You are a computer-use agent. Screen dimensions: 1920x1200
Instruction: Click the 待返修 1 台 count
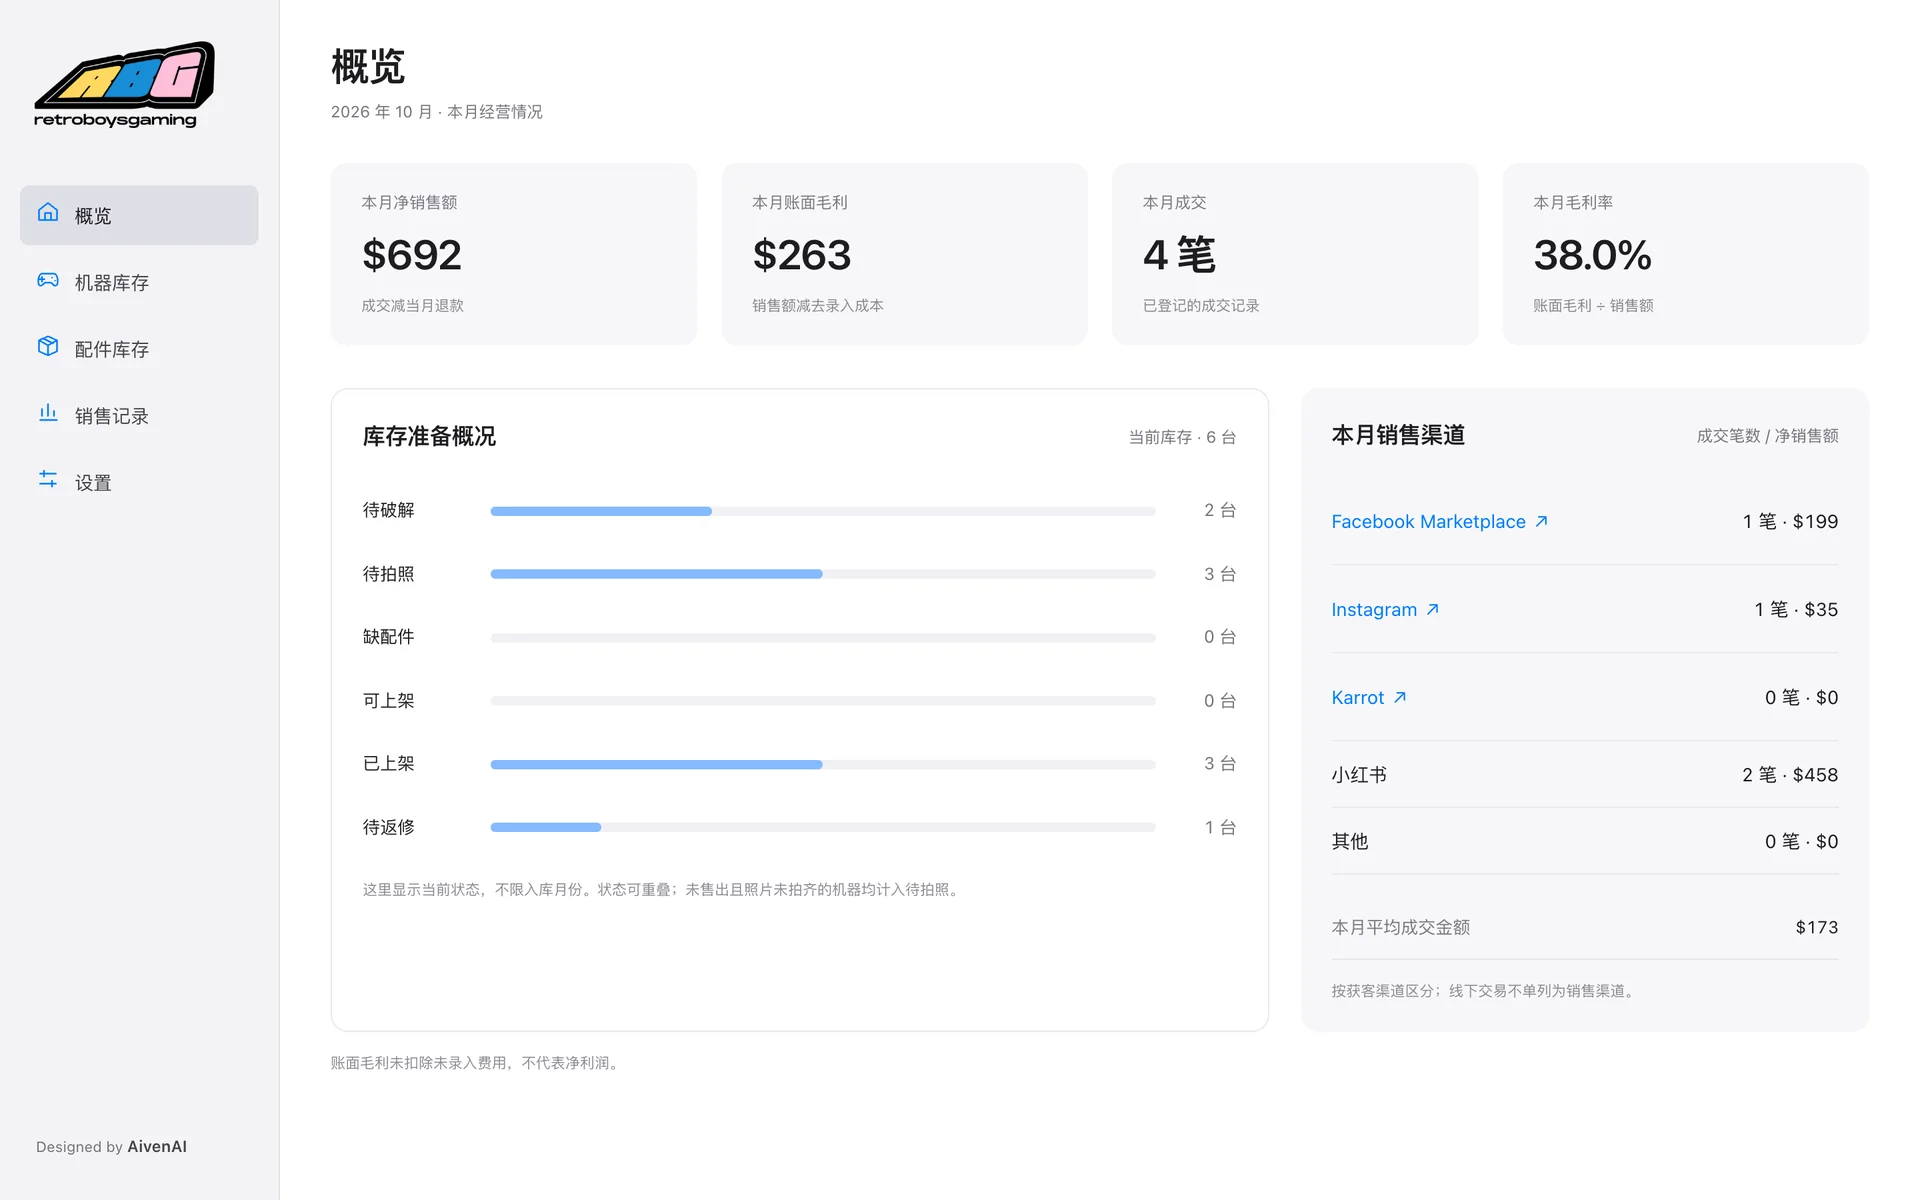(1220, 827)
